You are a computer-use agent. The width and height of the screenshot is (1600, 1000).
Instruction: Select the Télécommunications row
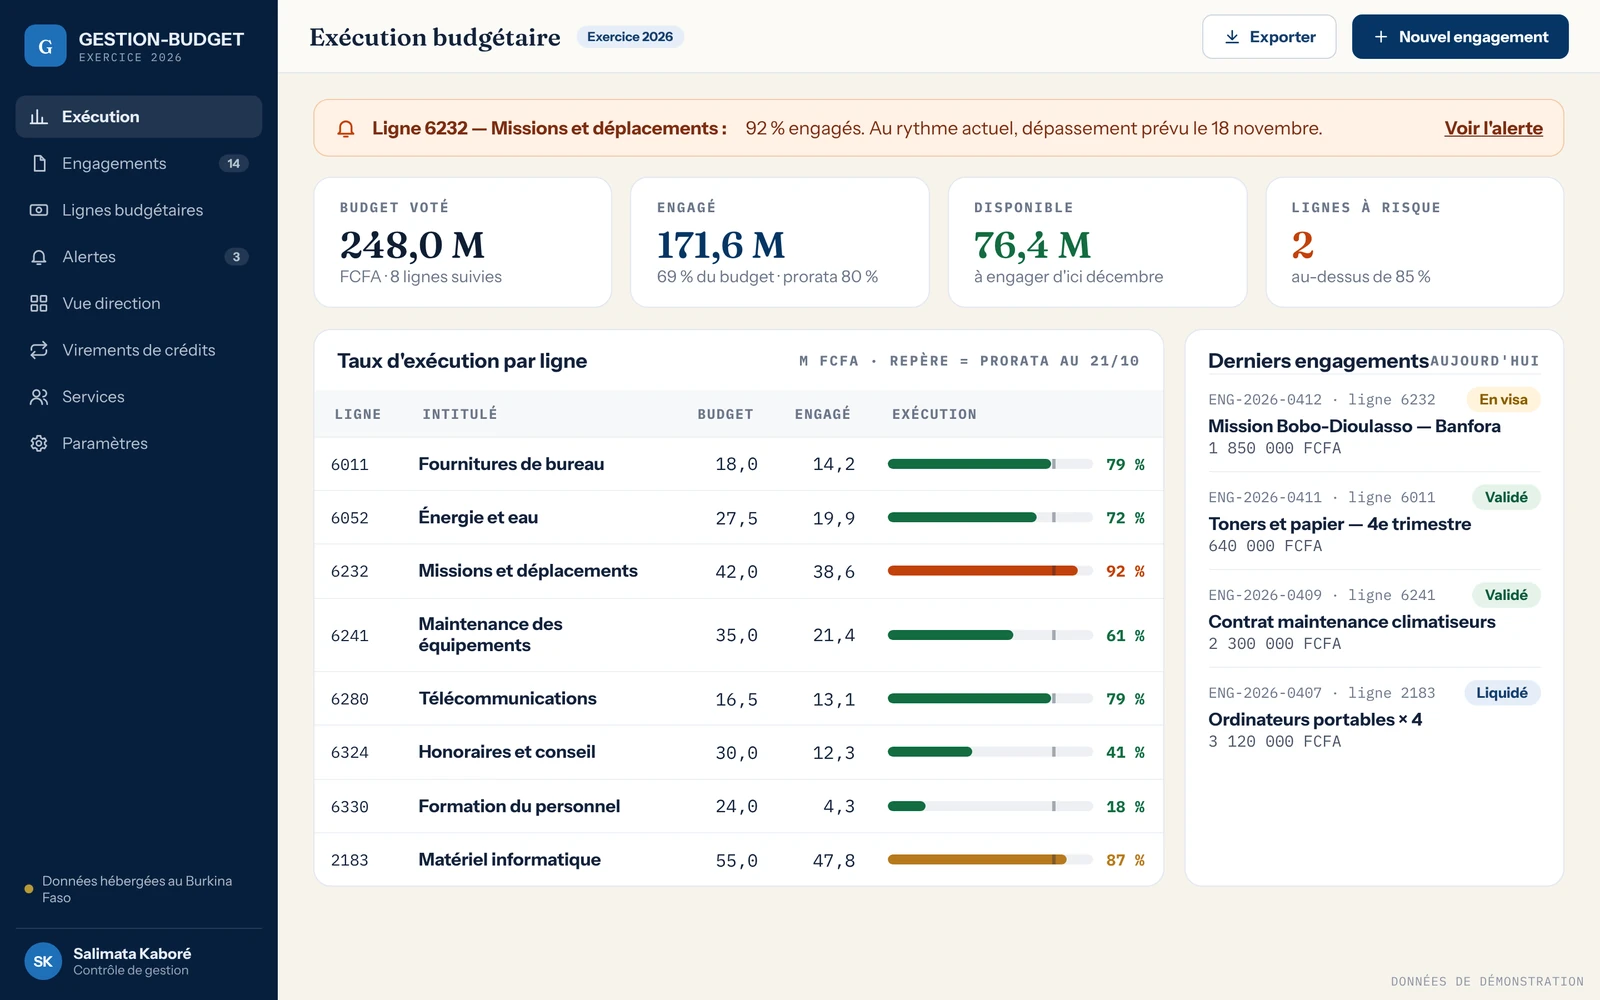739,699
